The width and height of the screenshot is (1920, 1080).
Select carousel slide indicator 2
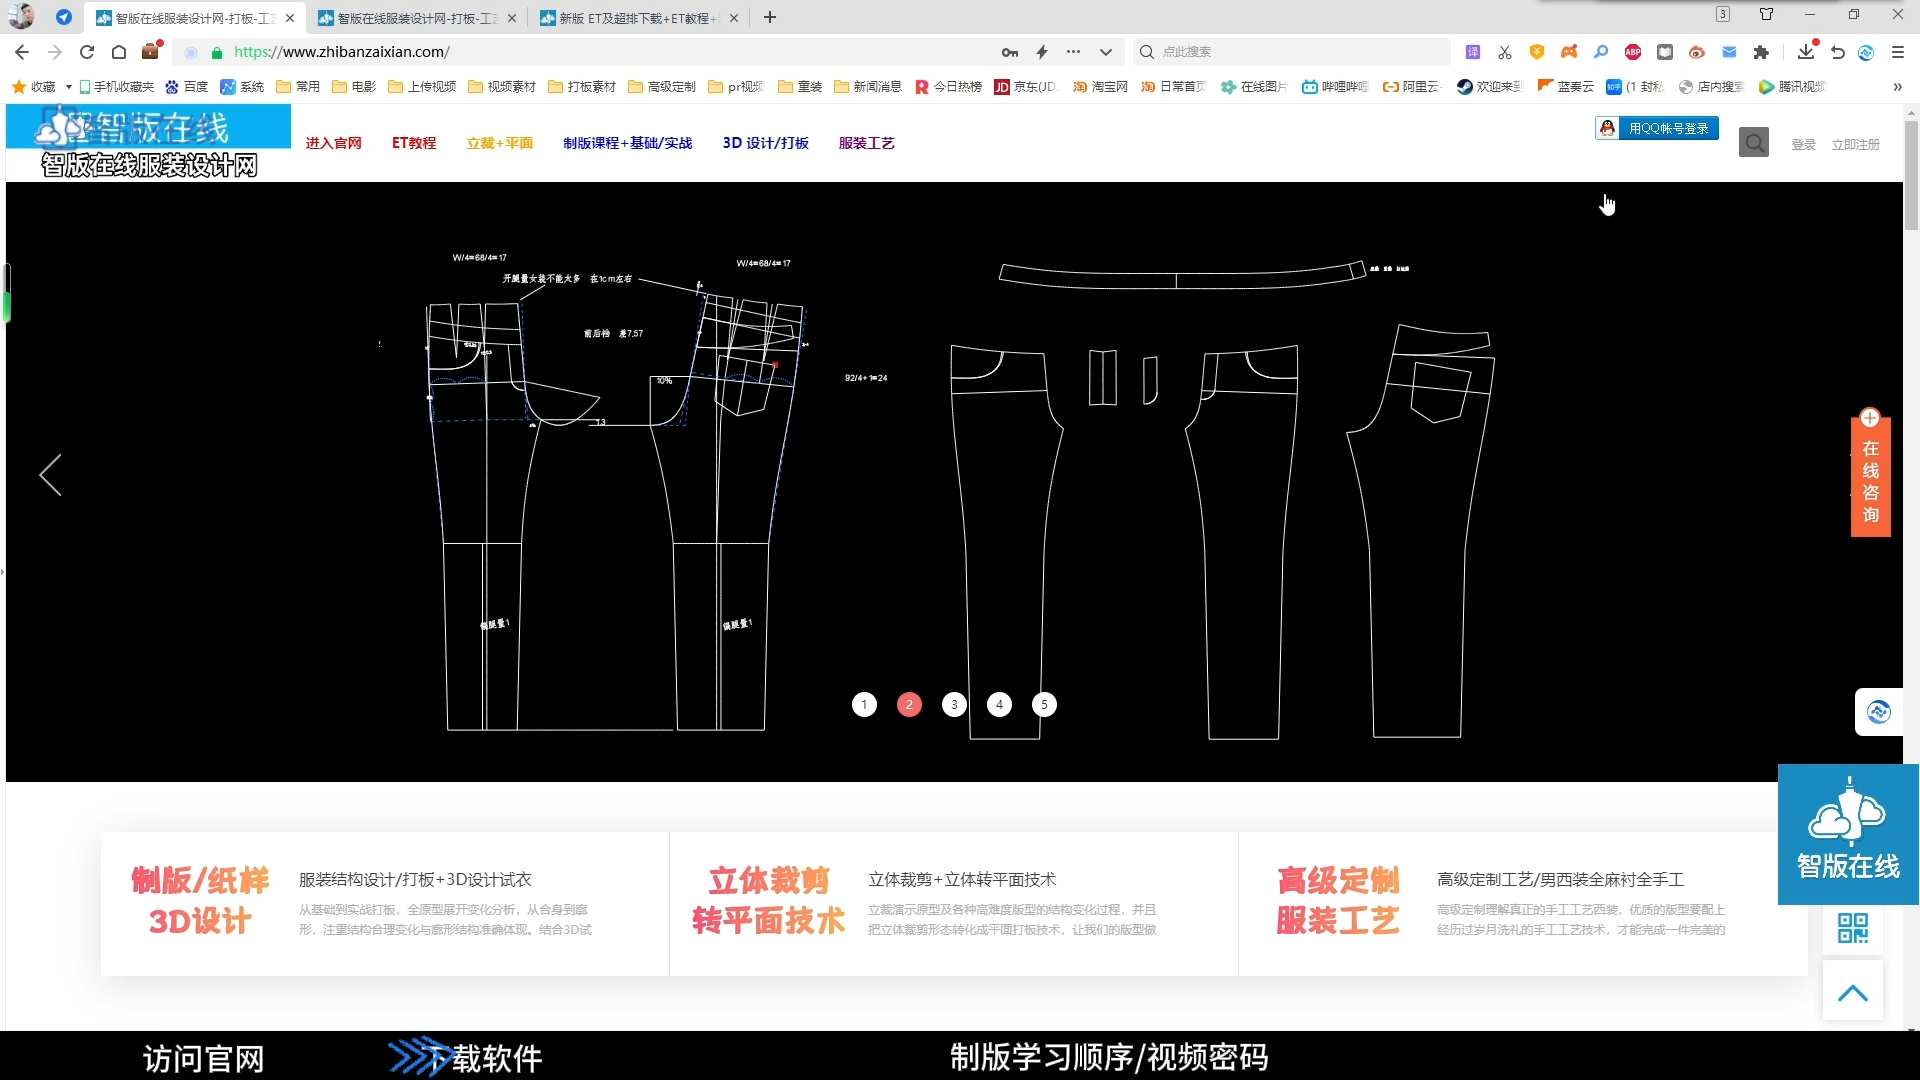[910, 705]
